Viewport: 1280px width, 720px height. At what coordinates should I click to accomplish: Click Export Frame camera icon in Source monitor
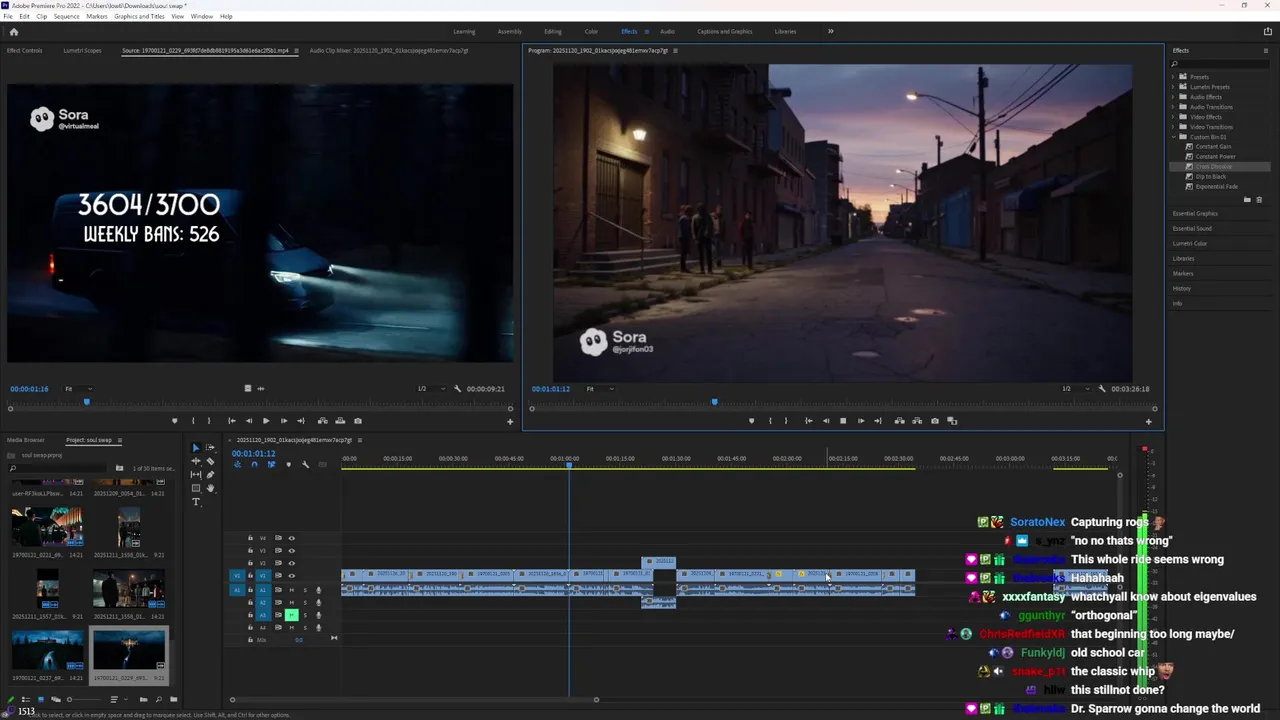point(358,421)
